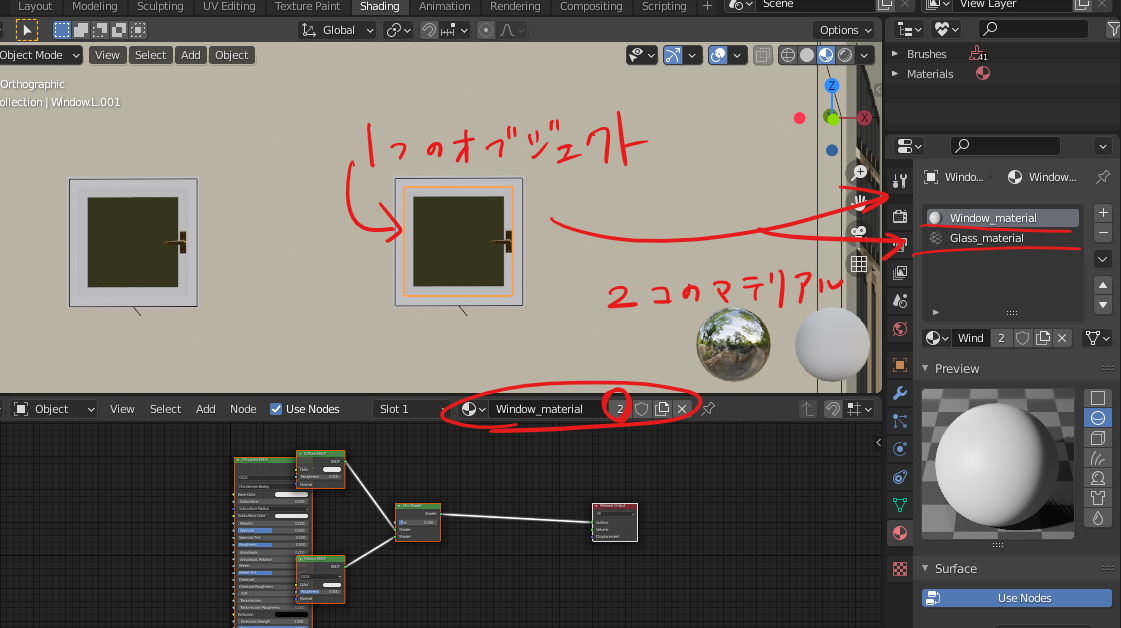Open the Animation workspace tab
This screenshot has width=1121, height=628.
(x=444, y=6)
